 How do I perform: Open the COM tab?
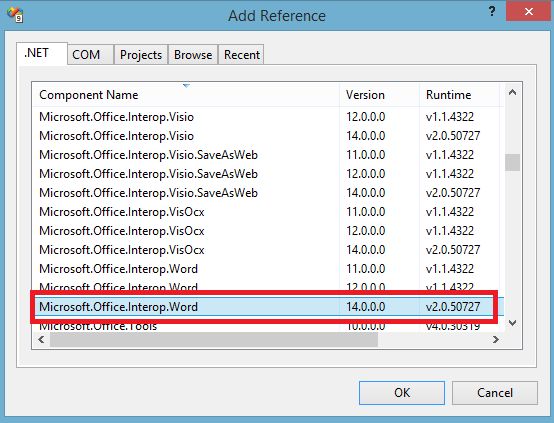click(90, 55)
